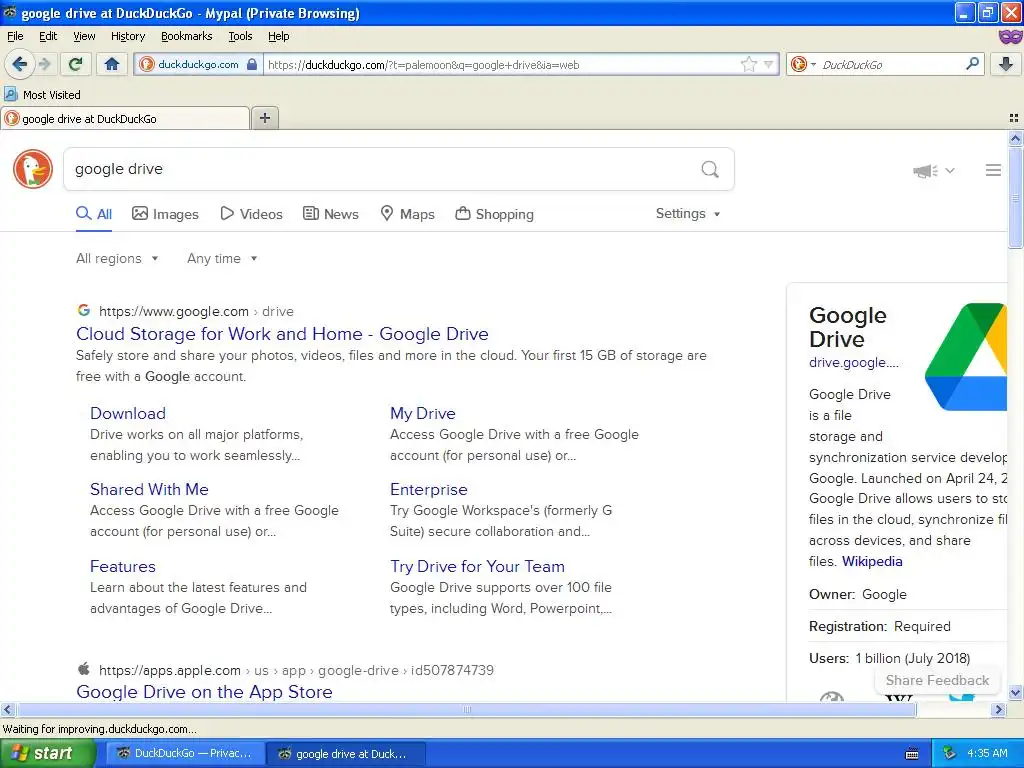Click the padlock icon in the address bar
The width and height of the screenshot is (1024, 768).
click(x=251, y=64)
